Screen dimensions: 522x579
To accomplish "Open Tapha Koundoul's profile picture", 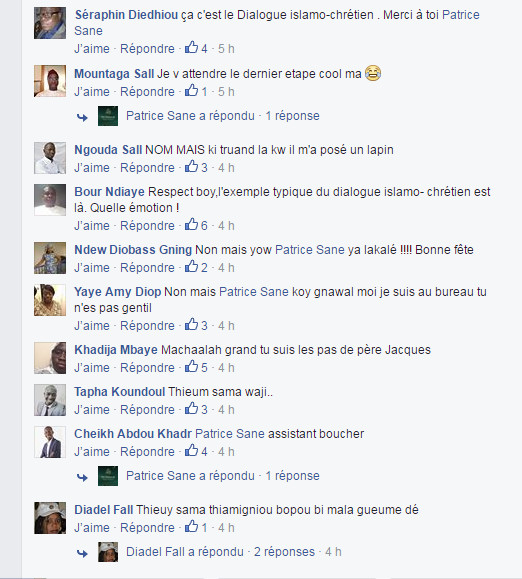I will 50,400.
